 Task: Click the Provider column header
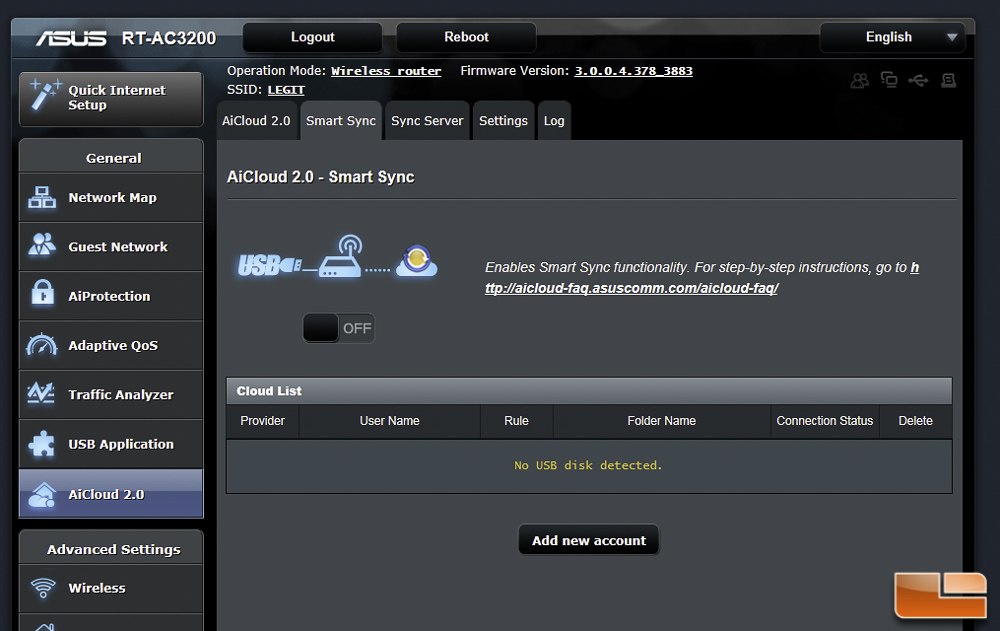point(262,421)
